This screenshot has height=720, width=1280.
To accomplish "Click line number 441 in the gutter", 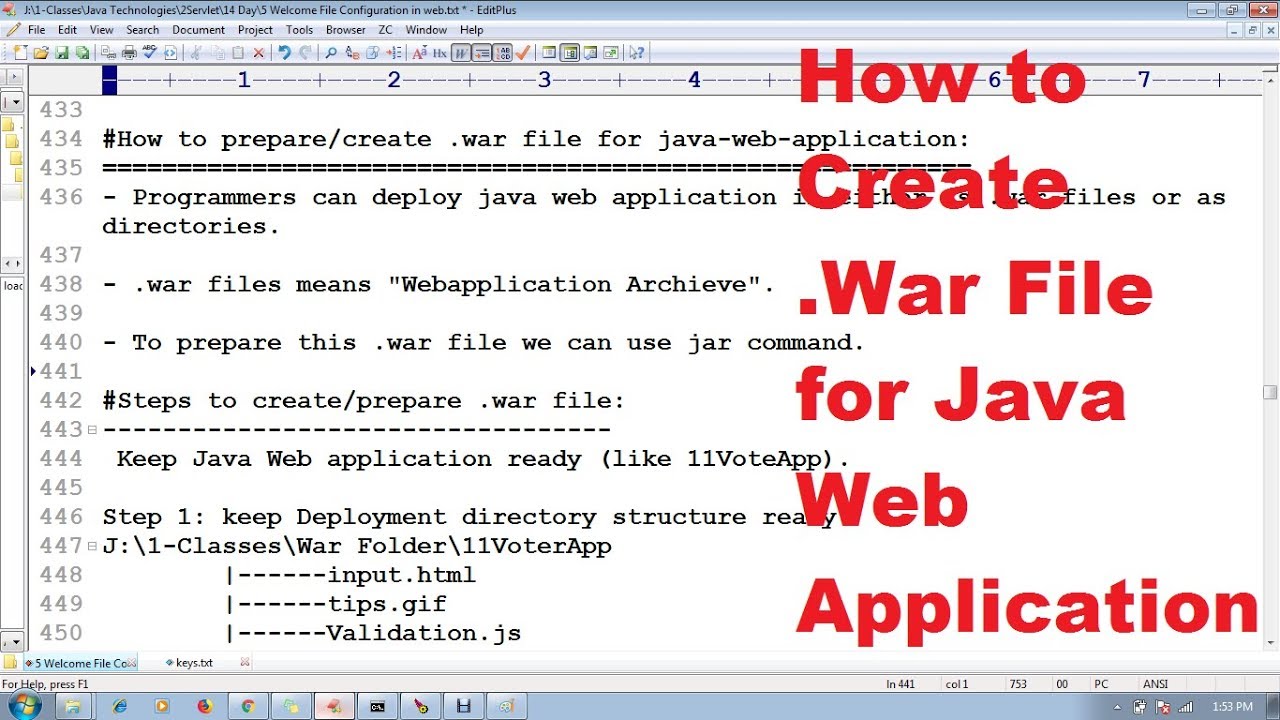I will point(61,371).
